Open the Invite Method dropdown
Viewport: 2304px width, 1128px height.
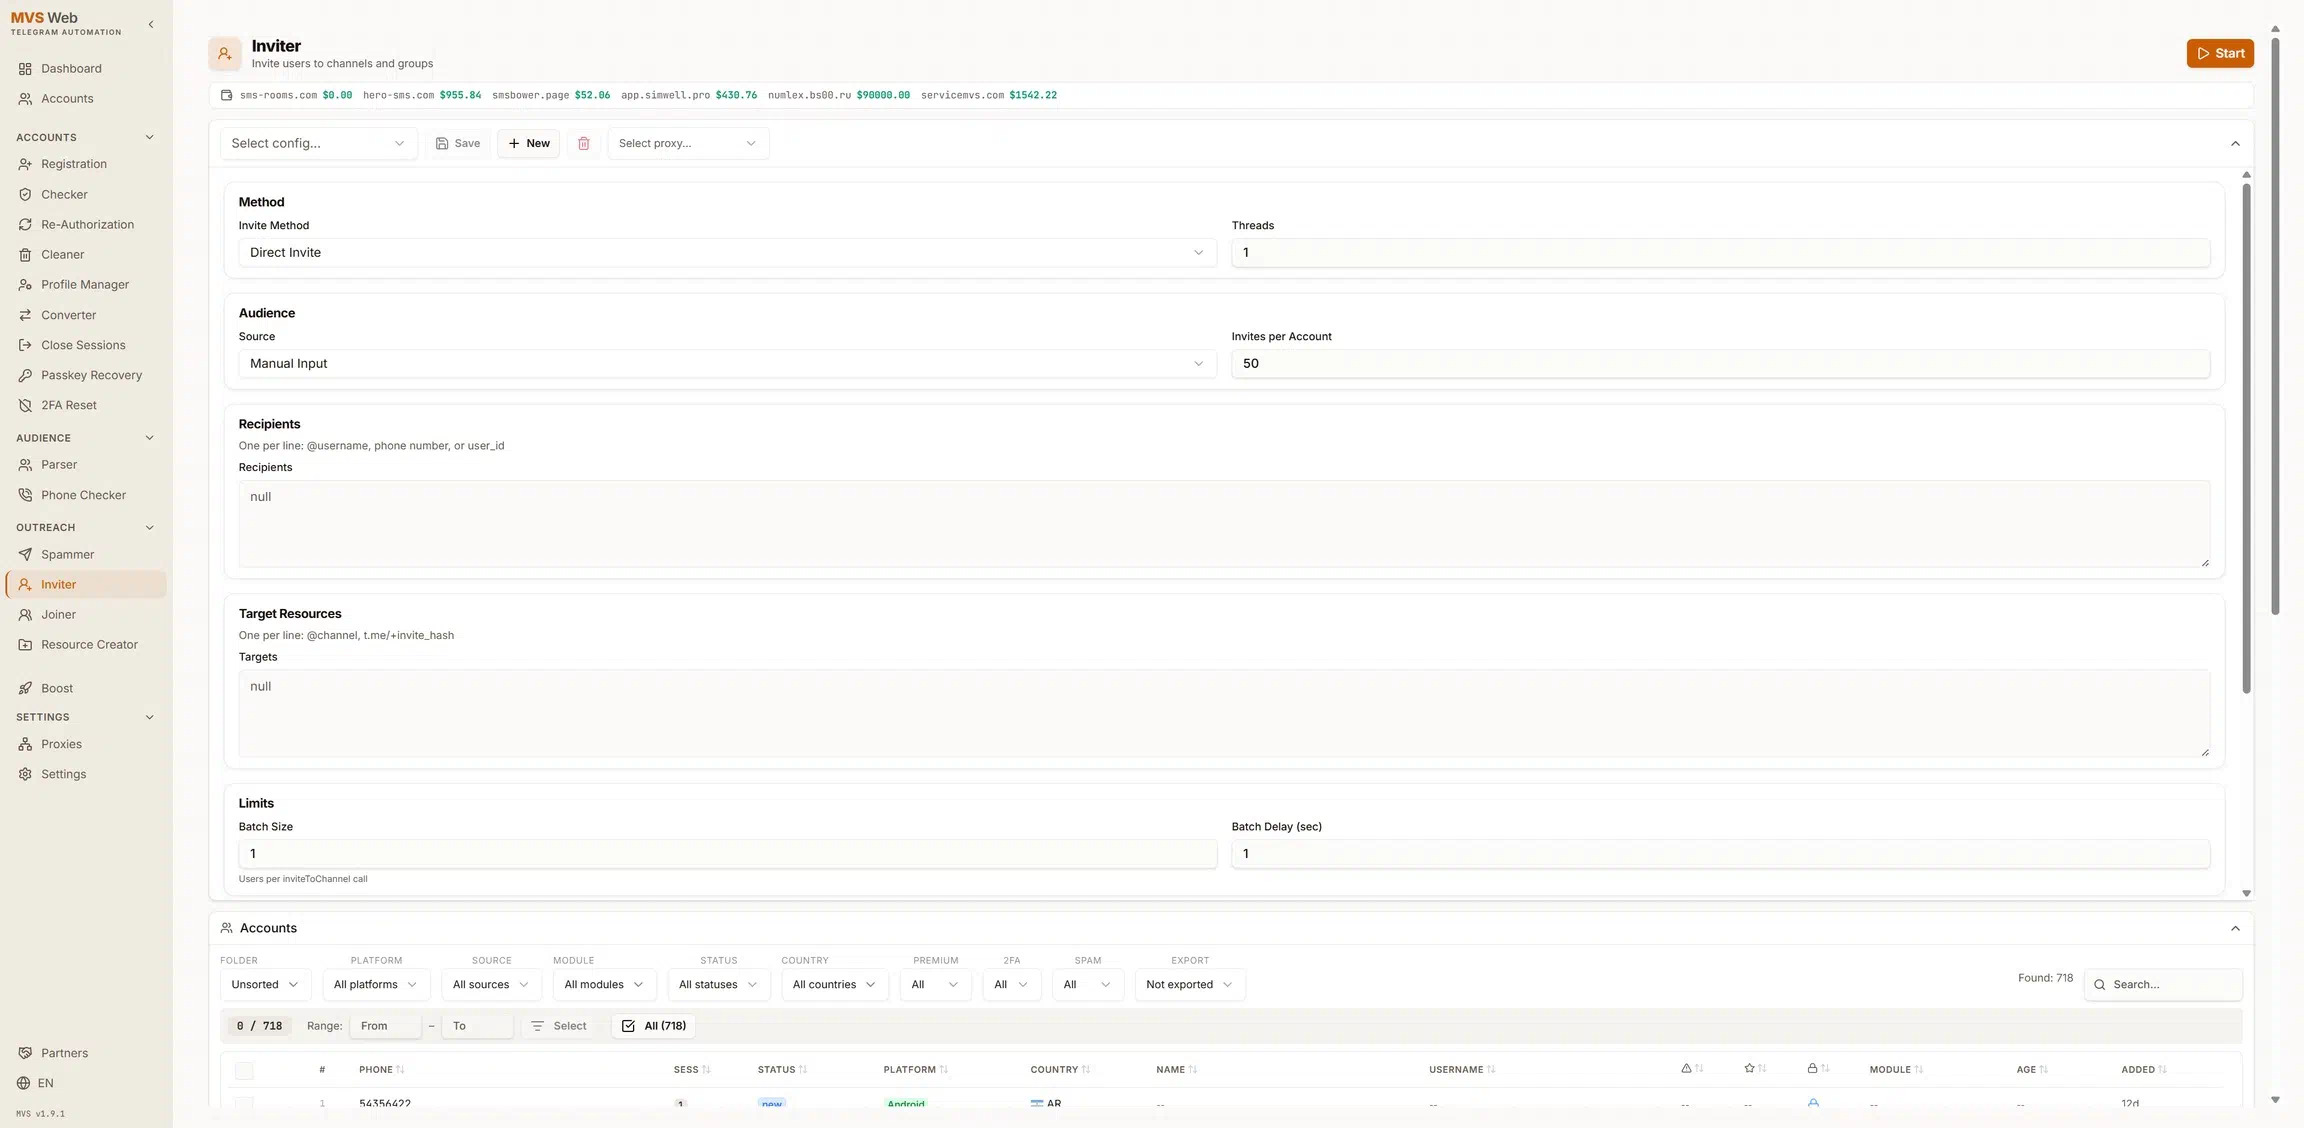[x=727, y=253]
